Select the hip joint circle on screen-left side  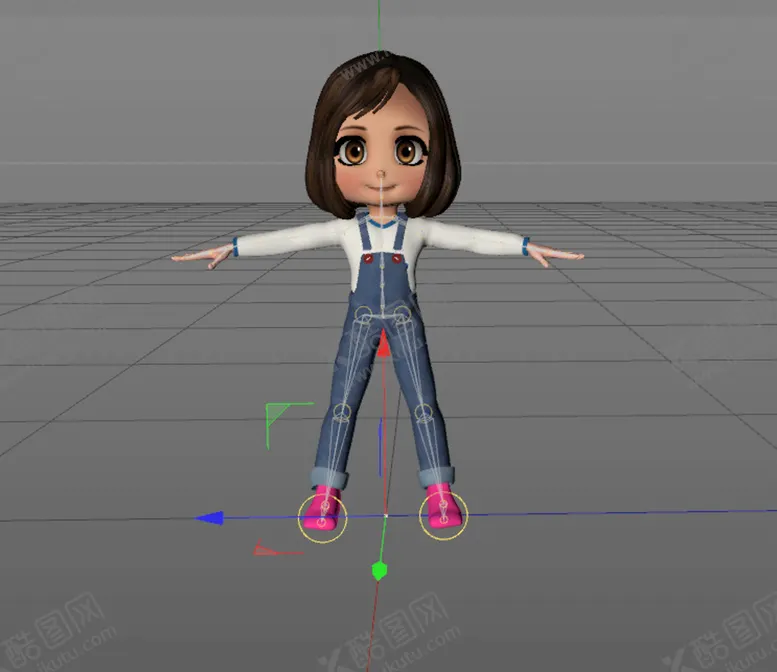coord(364,315)
